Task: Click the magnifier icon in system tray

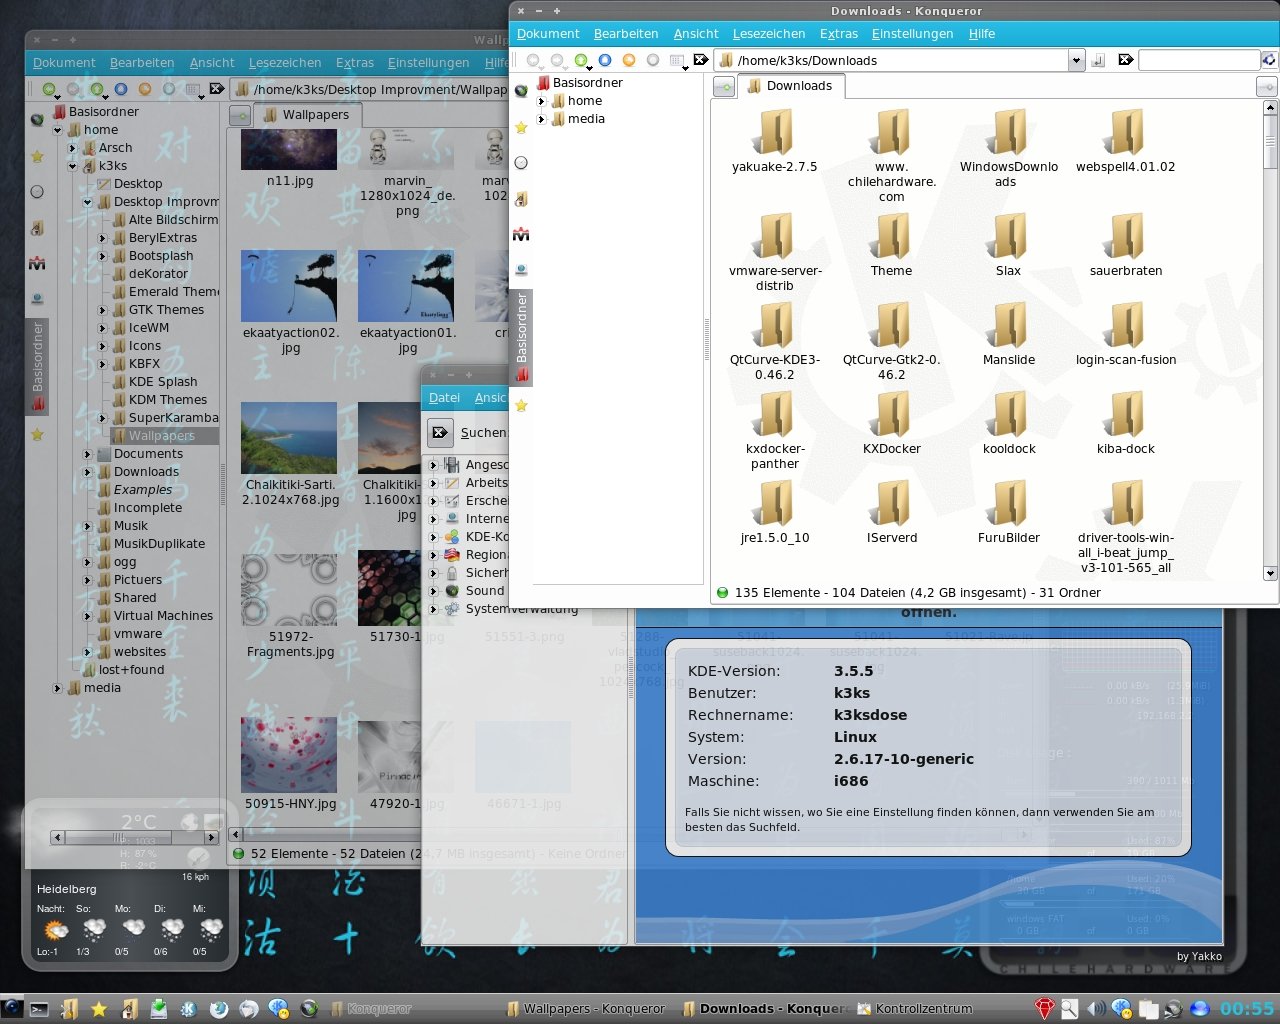Action: 1070,1009
